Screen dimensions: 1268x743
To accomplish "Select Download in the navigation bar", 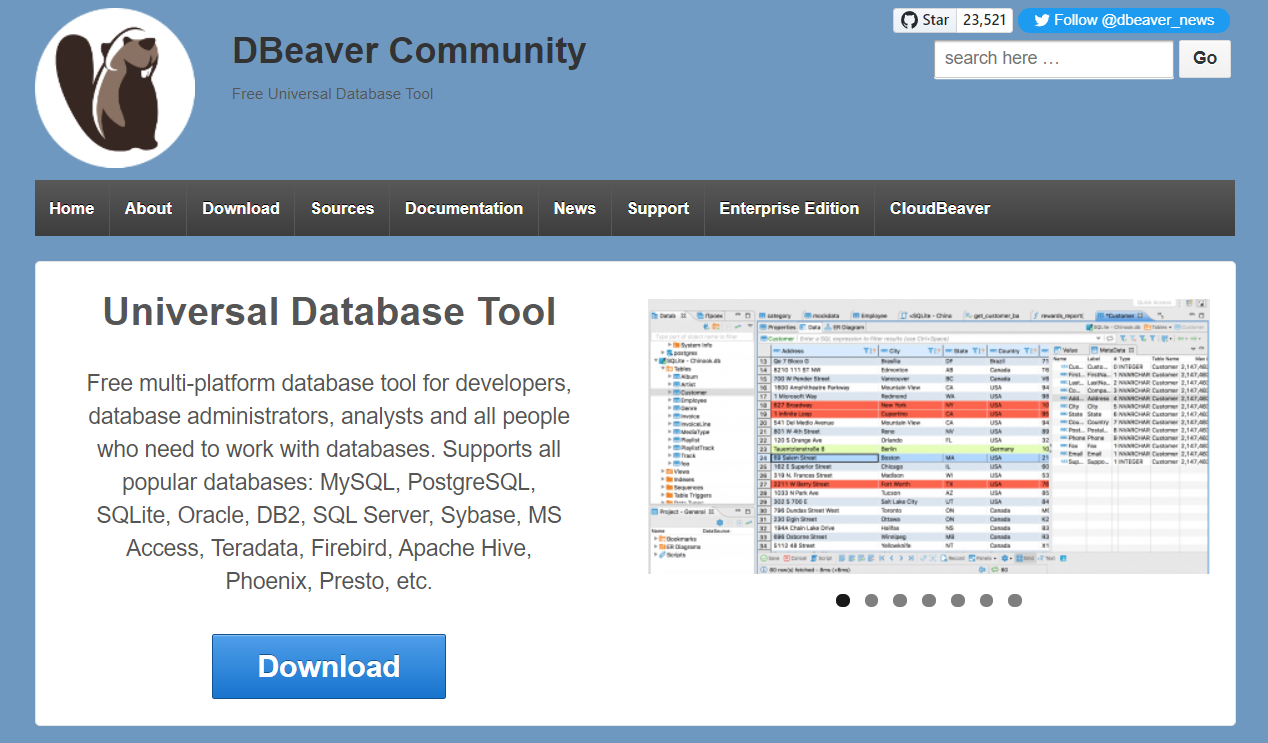I will pos(241,208).
